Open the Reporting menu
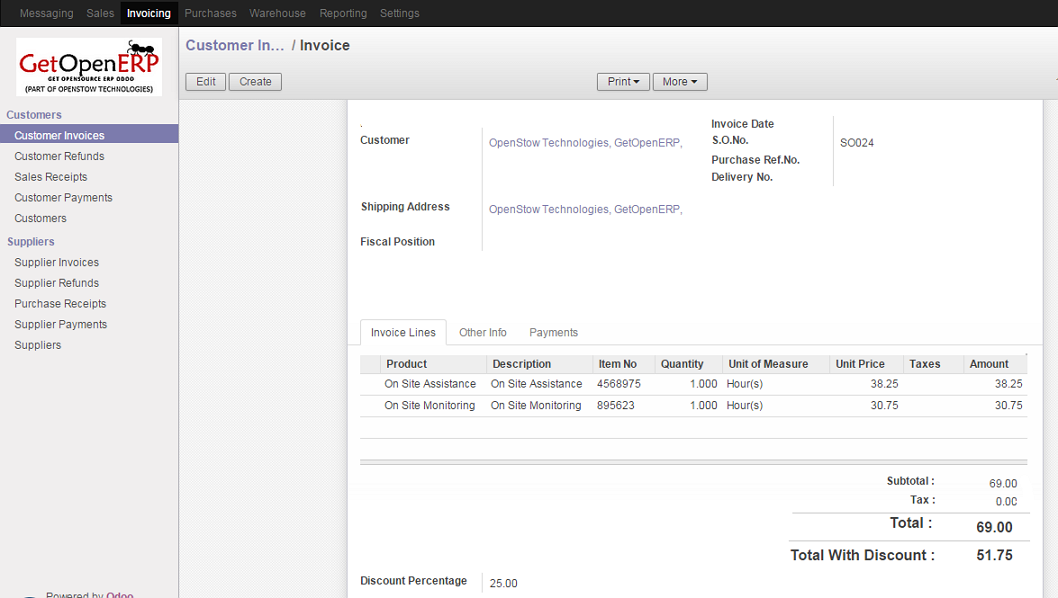Viewport: 1058px width, 598px height. 343,13
